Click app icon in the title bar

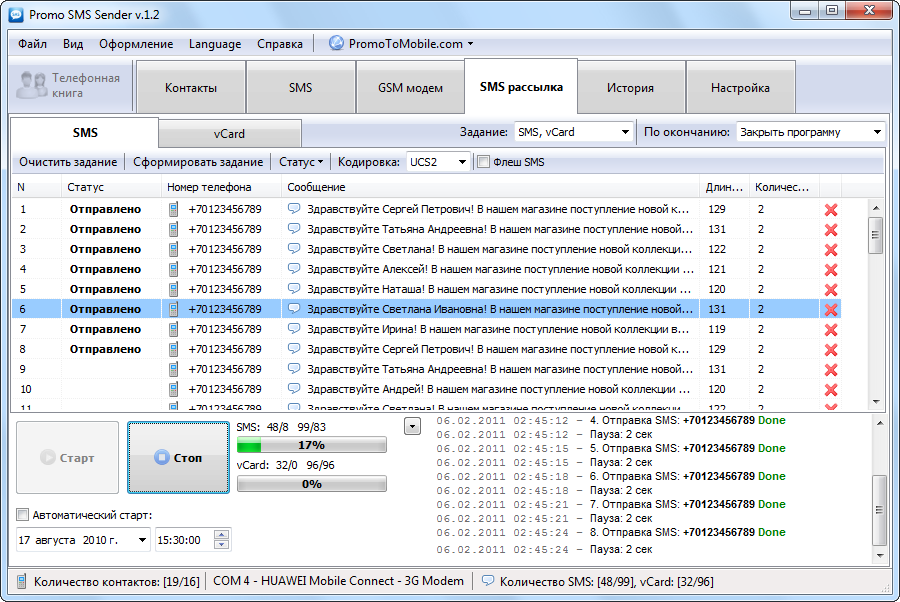(x=16, y=14)
